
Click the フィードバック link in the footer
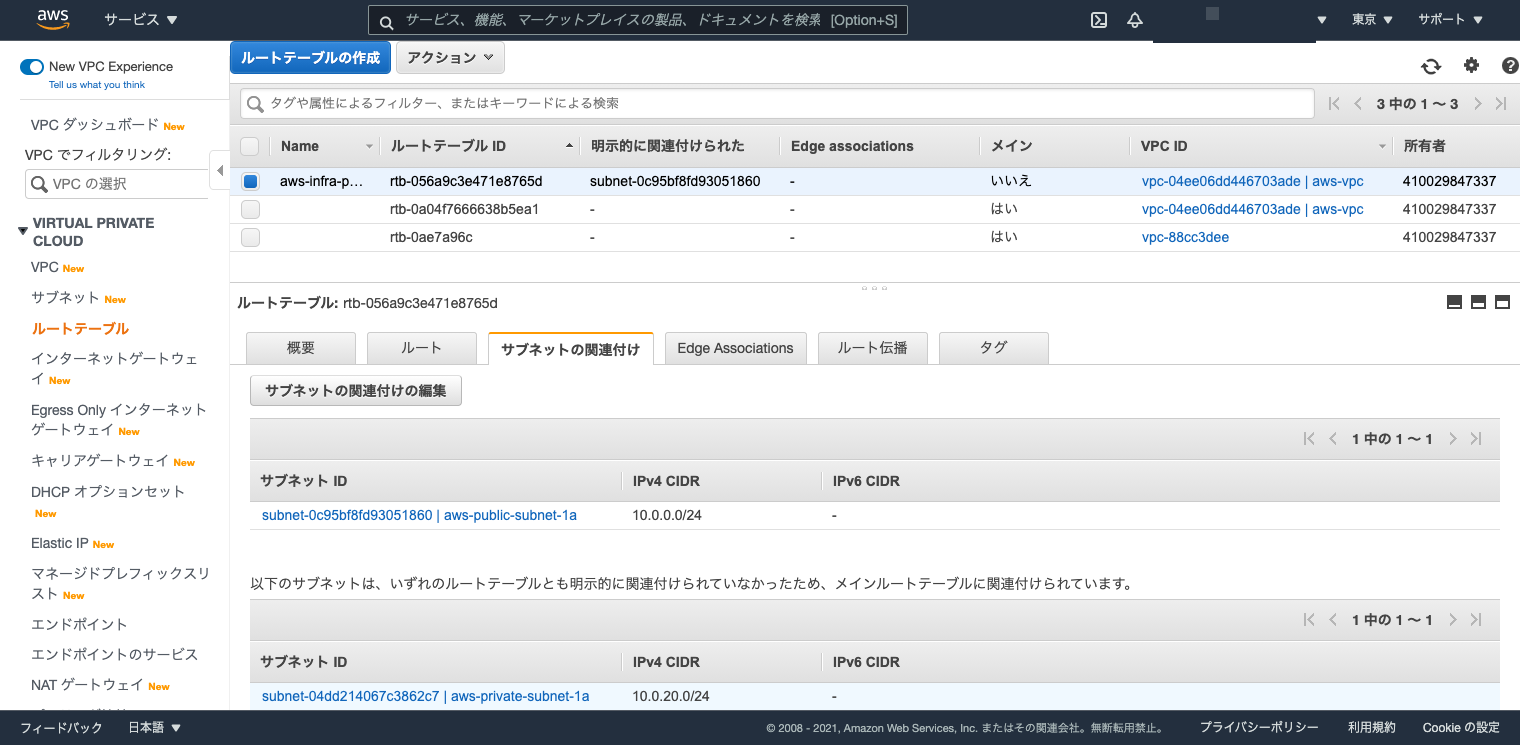(x=61, y=728)
